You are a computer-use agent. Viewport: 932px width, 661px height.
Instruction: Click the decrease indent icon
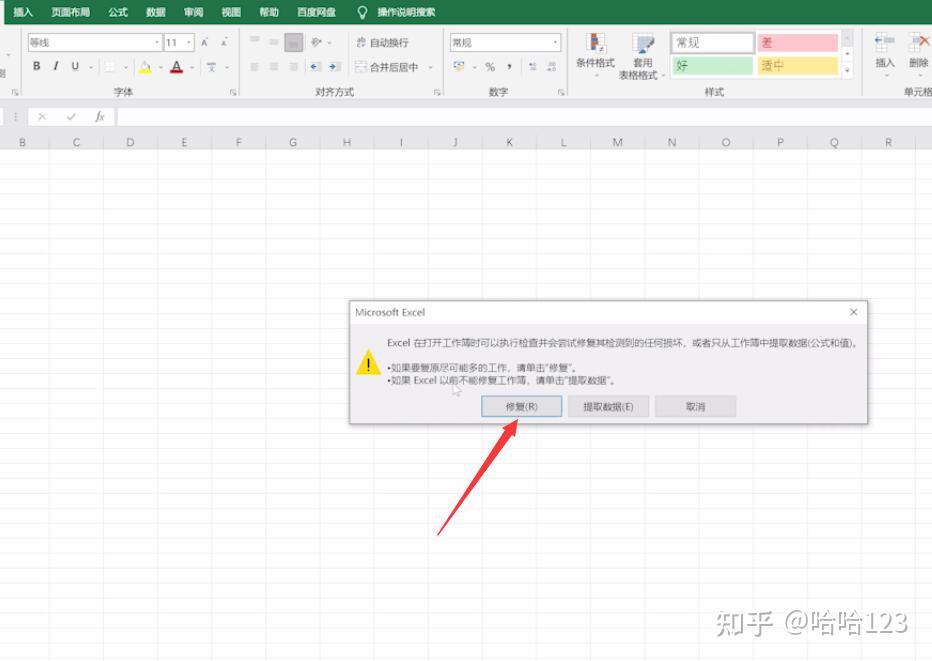(x=316, y=67)
